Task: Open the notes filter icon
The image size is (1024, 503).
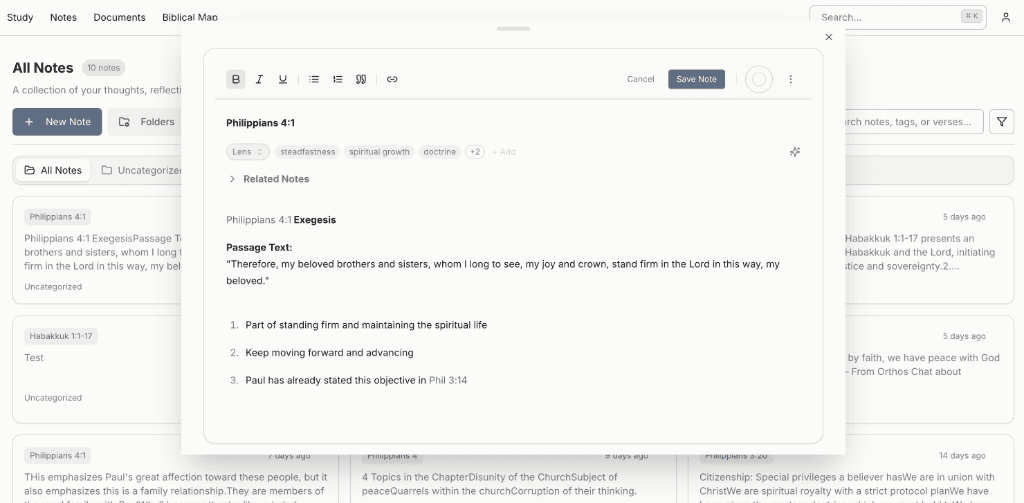Action: point(1000,122)
